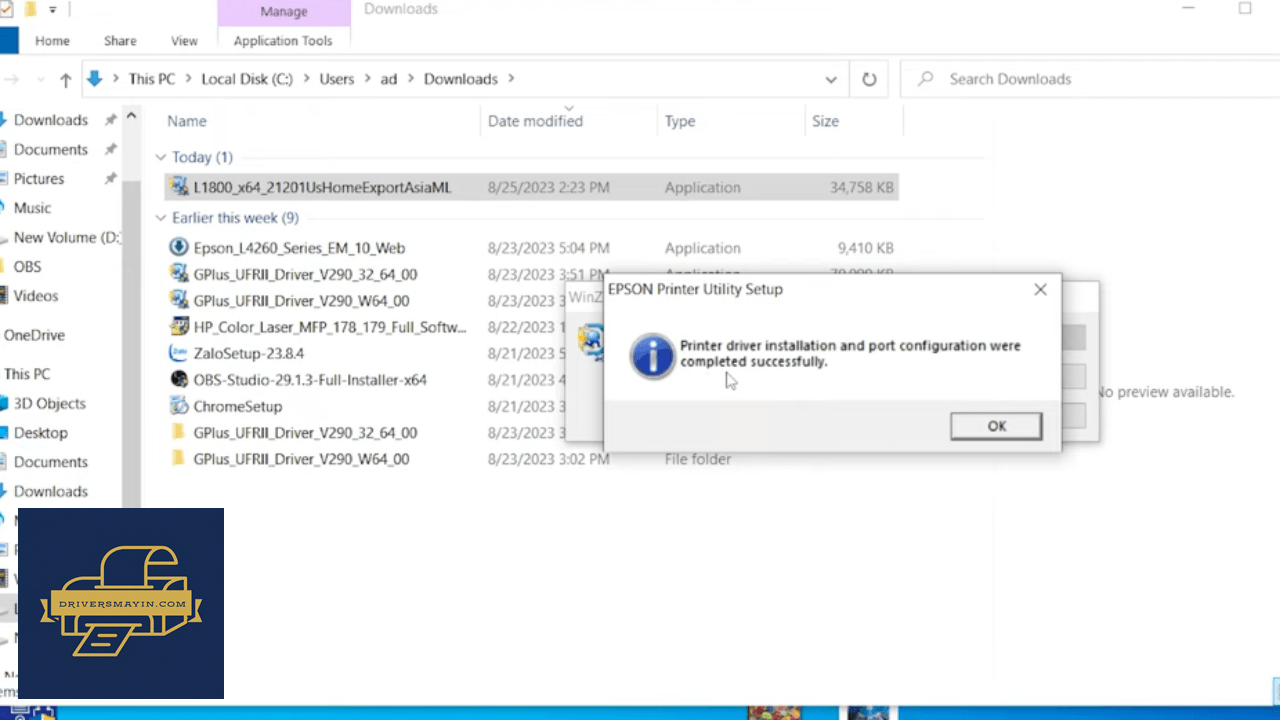Viewport: 1280px width, 720px height.
Task: Click the OBS-Studio installer file icon
Action: pos(179,380)
